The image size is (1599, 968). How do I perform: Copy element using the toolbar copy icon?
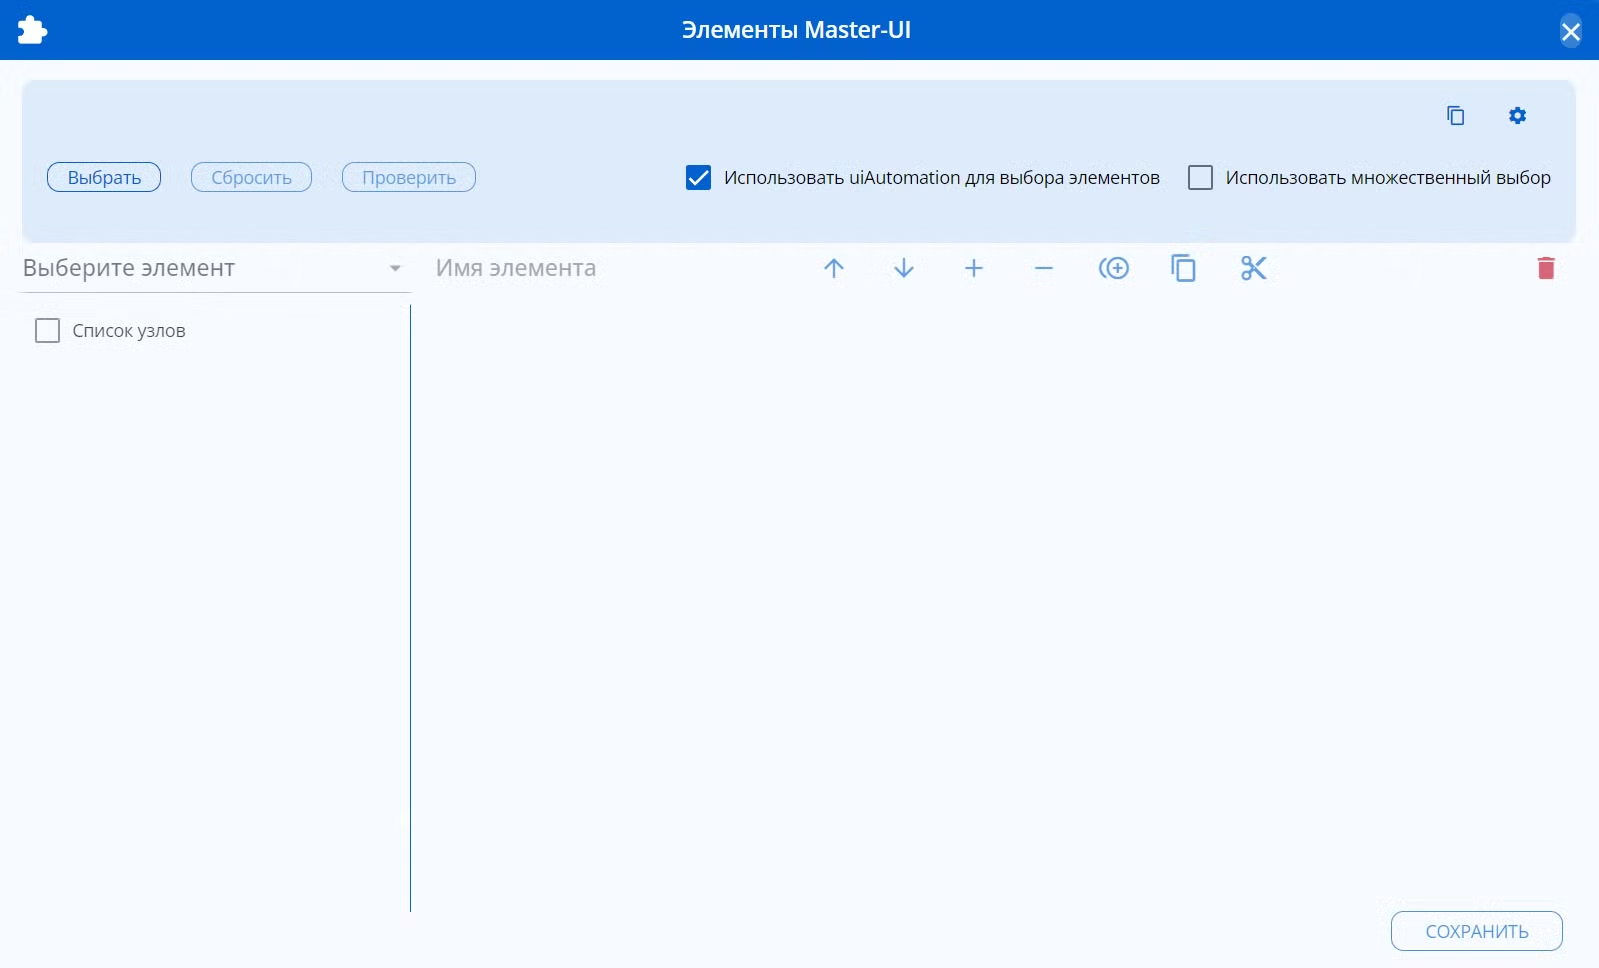[1184, 268]
